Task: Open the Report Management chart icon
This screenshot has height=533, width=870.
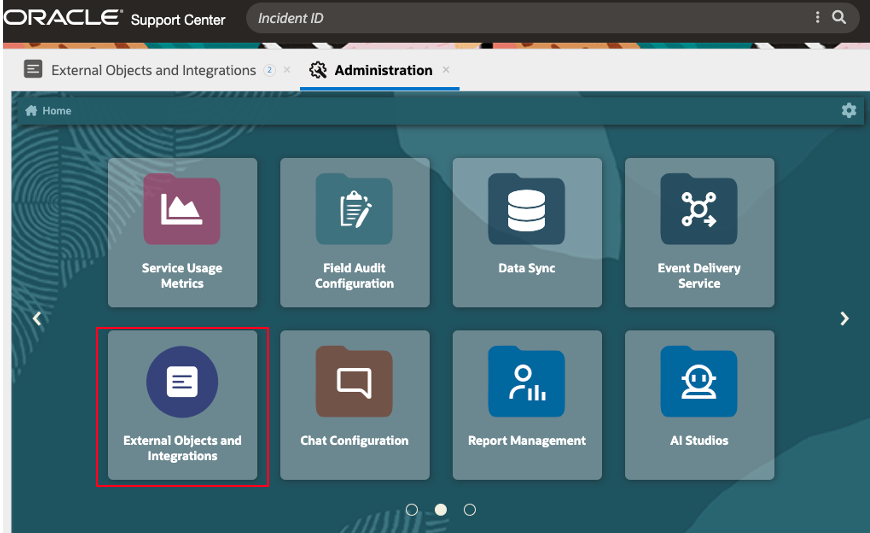Action: (527, 382)
